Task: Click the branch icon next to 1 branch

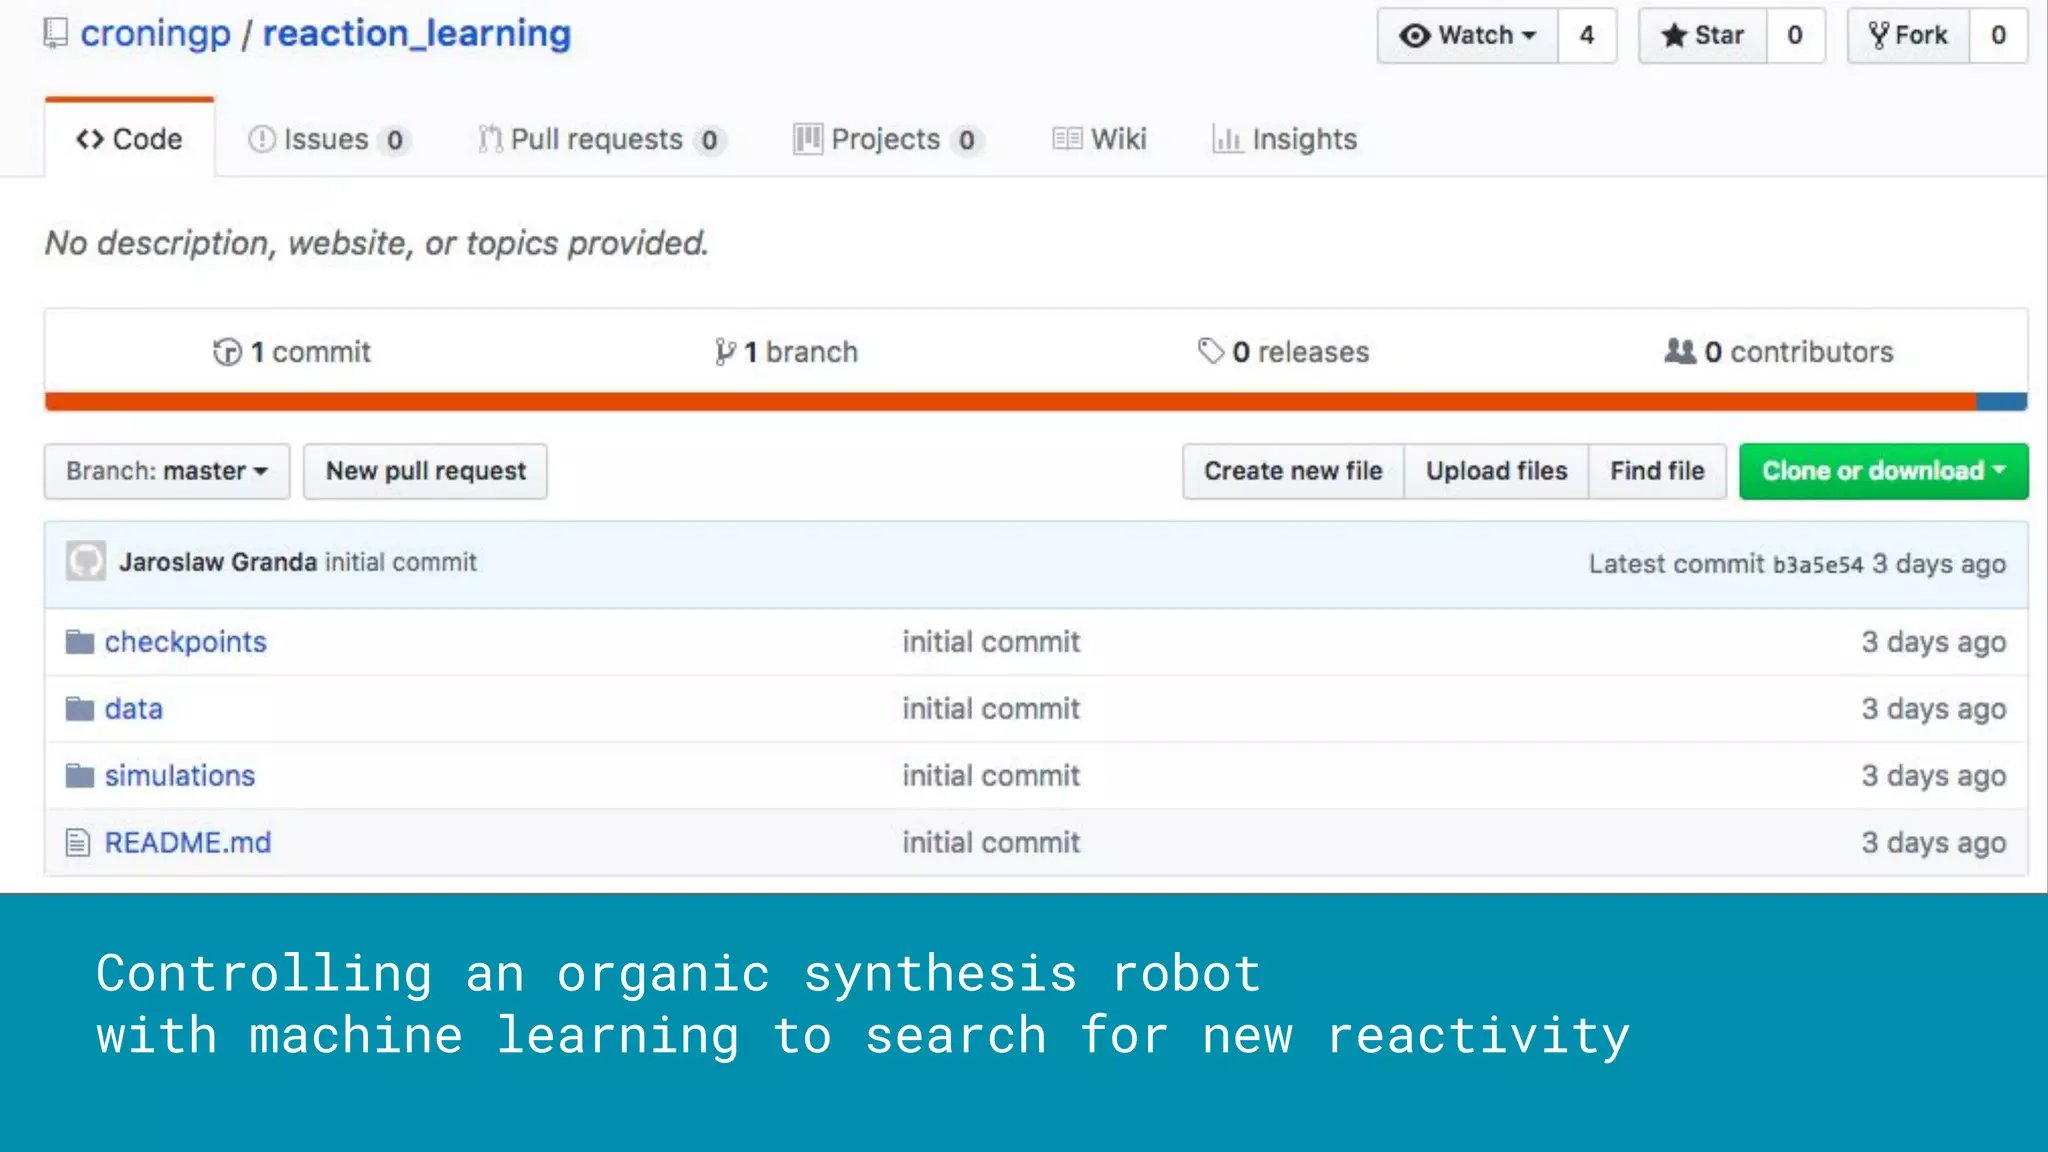Action: click(725, 352)
